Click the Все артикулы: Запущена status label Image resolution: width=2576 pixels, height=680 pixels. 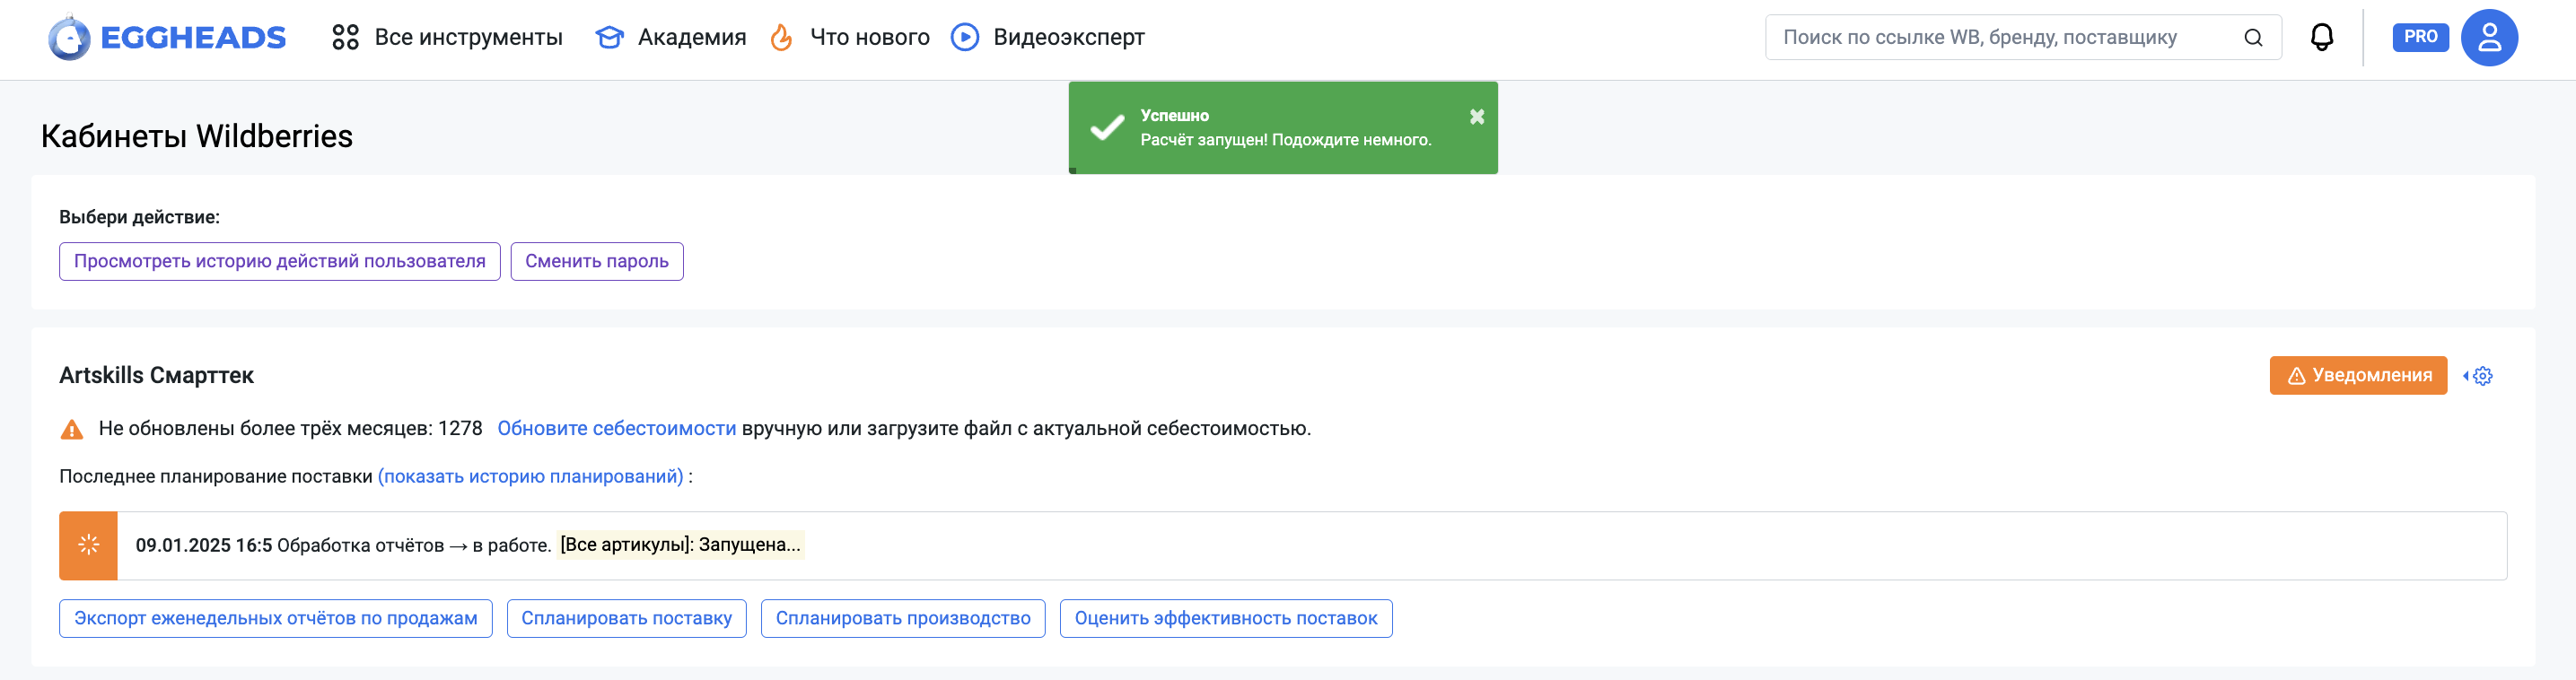point(680,544)
